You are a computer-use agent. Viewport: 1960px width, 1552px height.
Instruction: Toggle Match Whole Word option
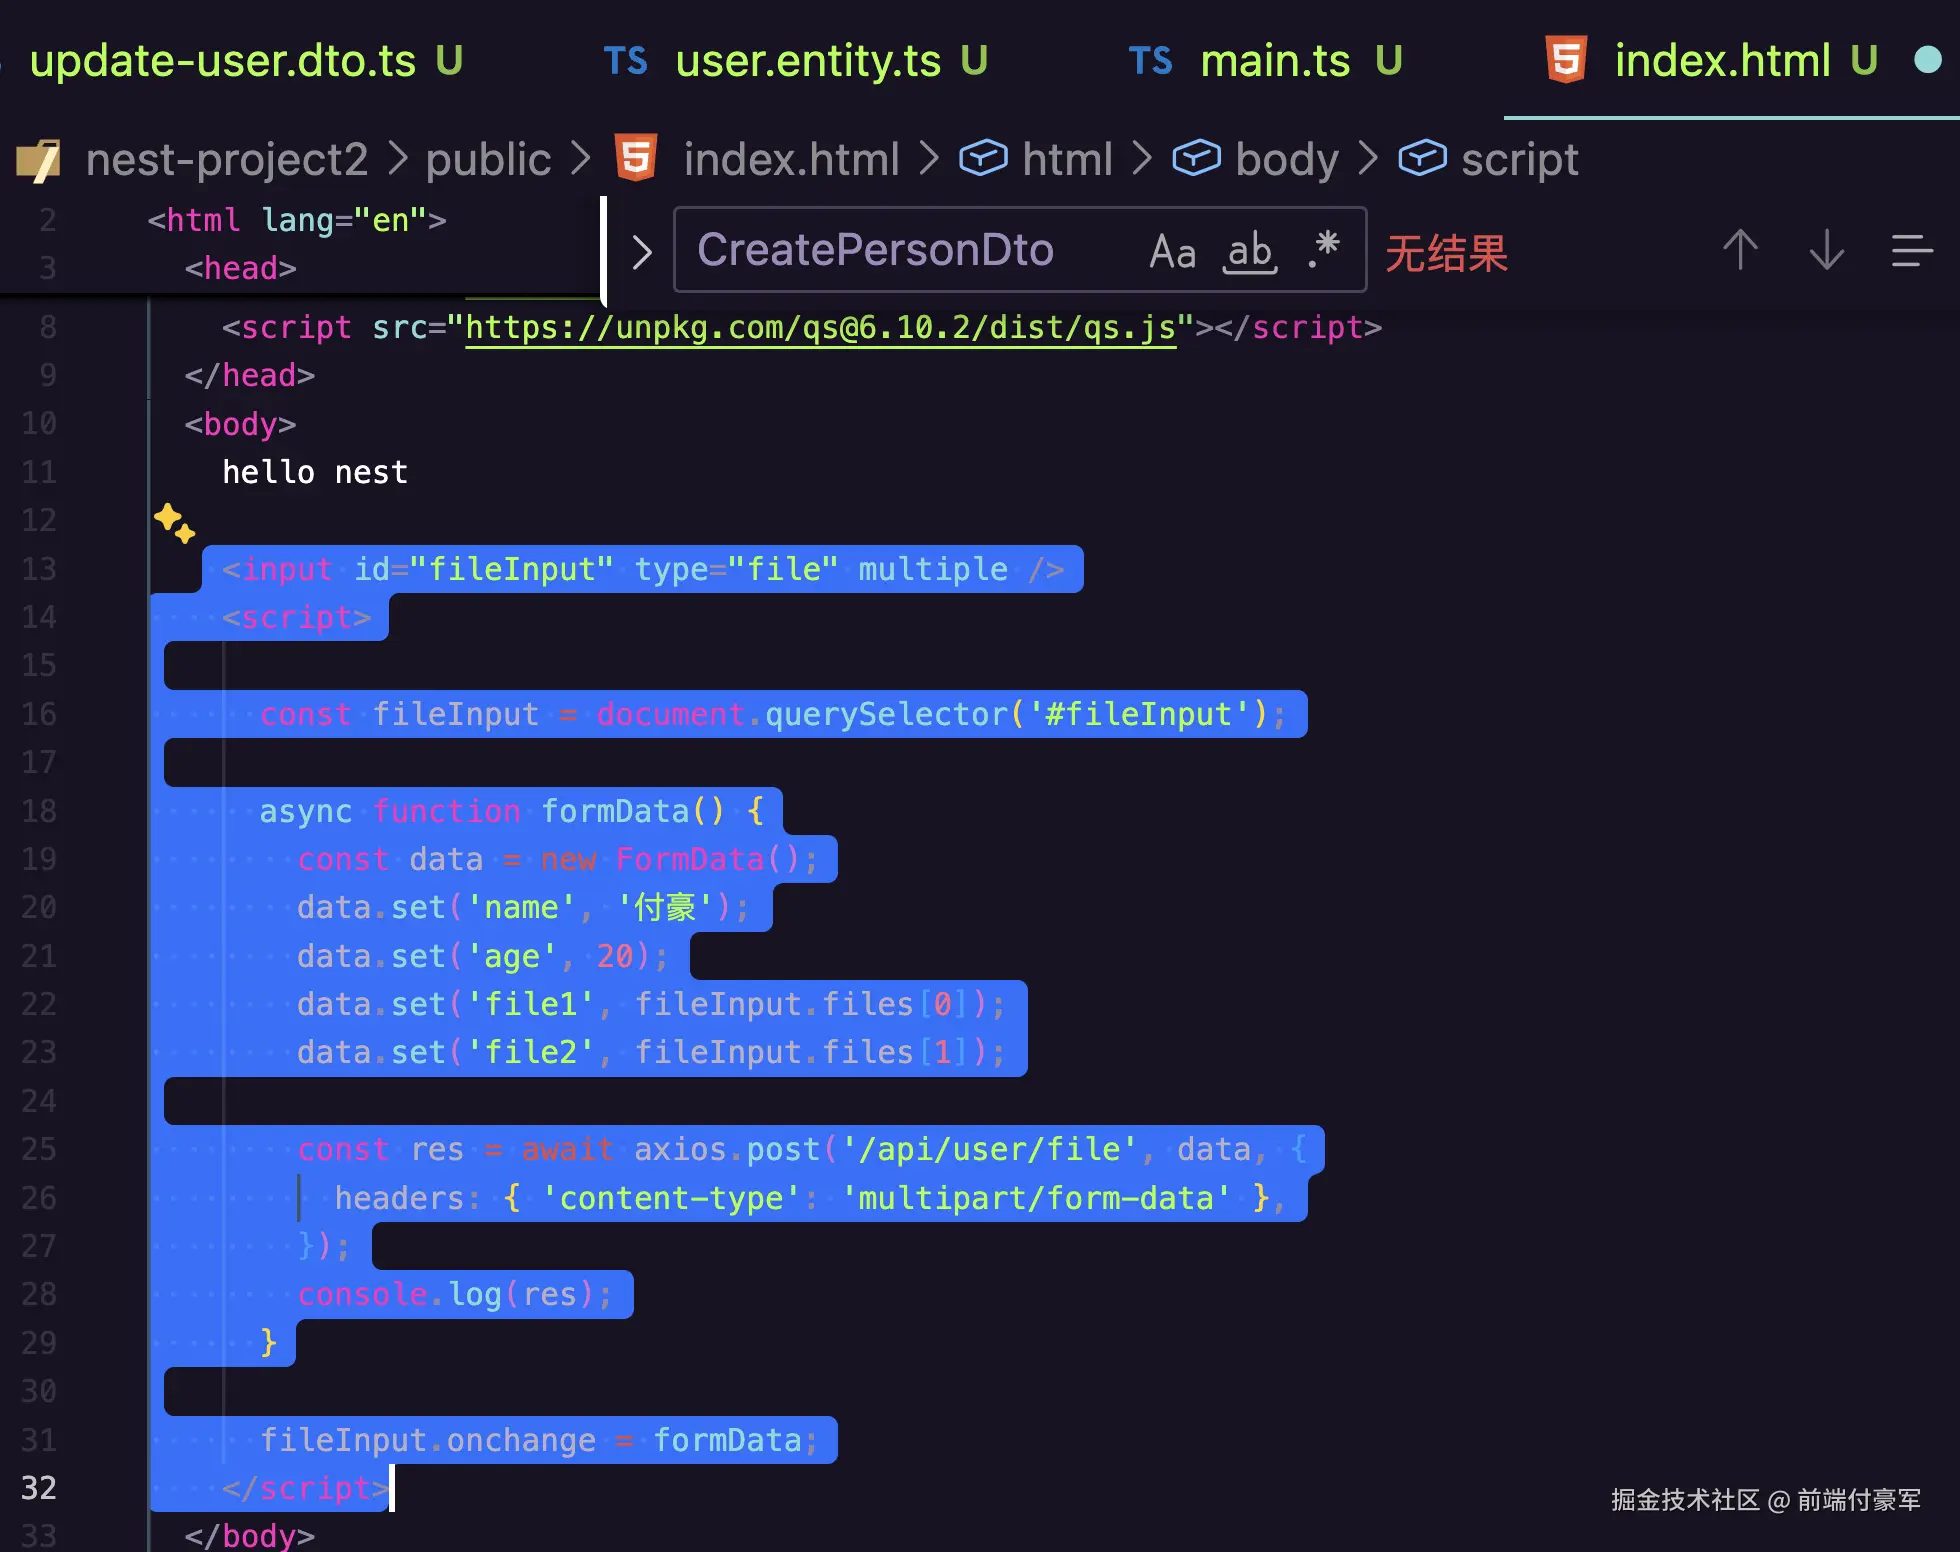1250,251
